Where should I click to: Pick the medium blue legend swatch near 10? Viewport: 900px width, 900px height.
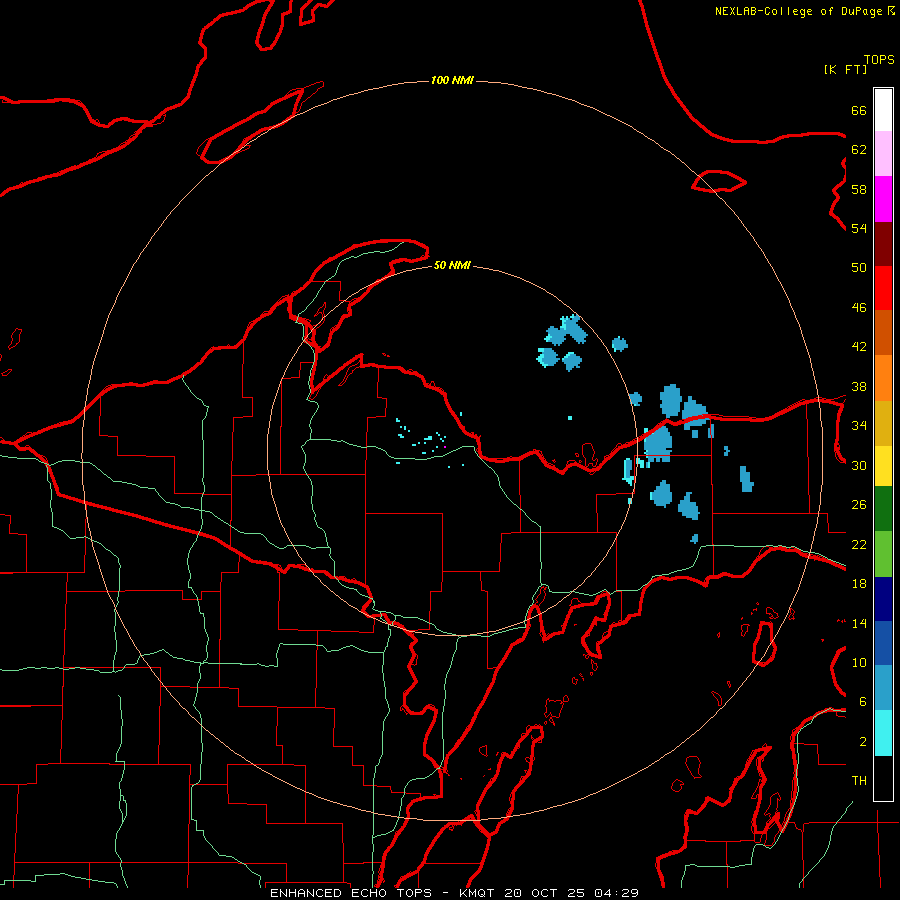883,643
